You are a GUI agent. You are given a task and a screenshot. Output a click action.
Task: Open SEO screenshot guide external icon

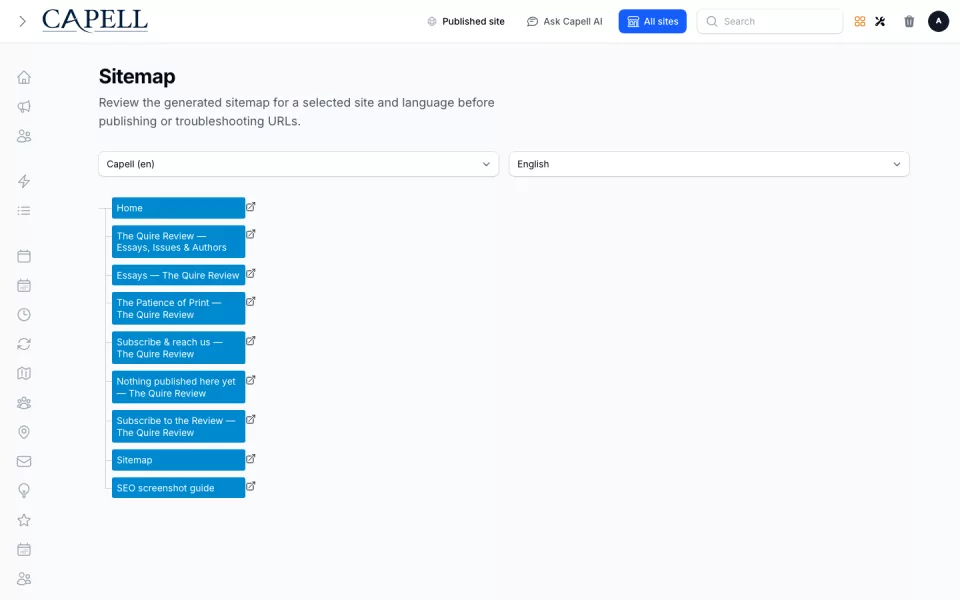pos(250,486)
